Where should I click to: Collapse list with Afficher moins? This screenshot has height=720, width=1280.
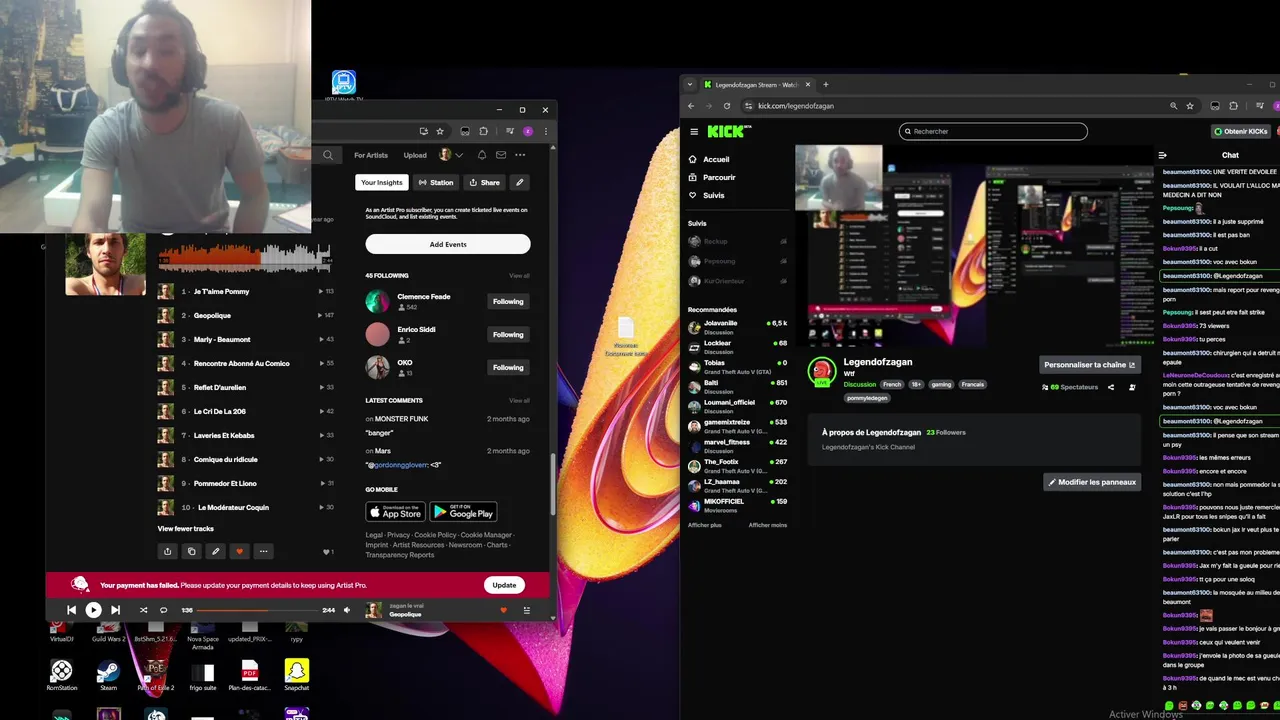[768, 525]
